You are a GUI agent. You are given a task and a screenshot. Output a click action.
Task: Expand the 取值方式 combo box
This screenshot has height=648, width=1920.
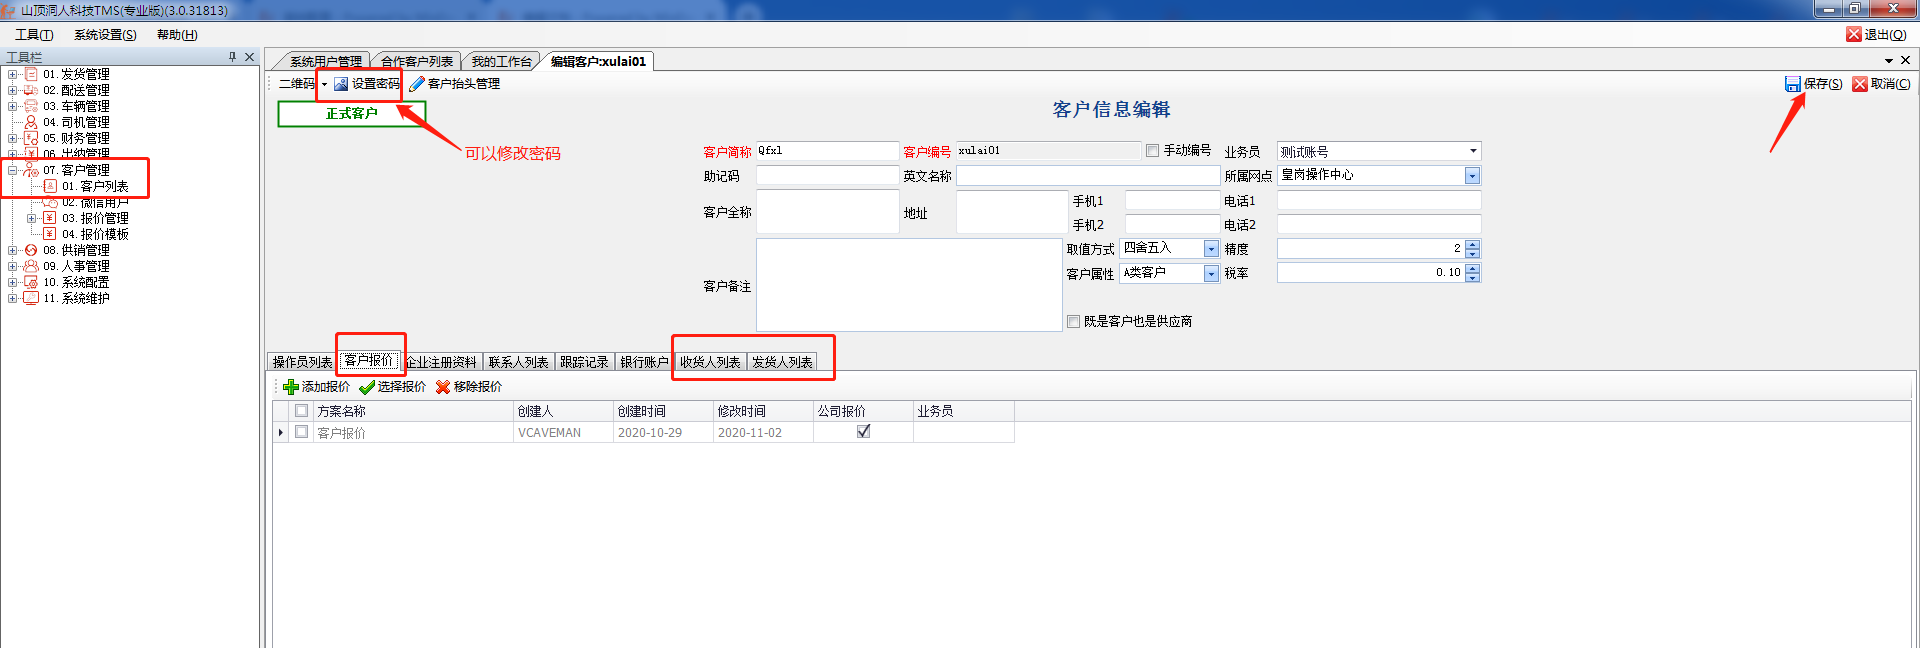pyautogui.click(x=1211, y=249)
